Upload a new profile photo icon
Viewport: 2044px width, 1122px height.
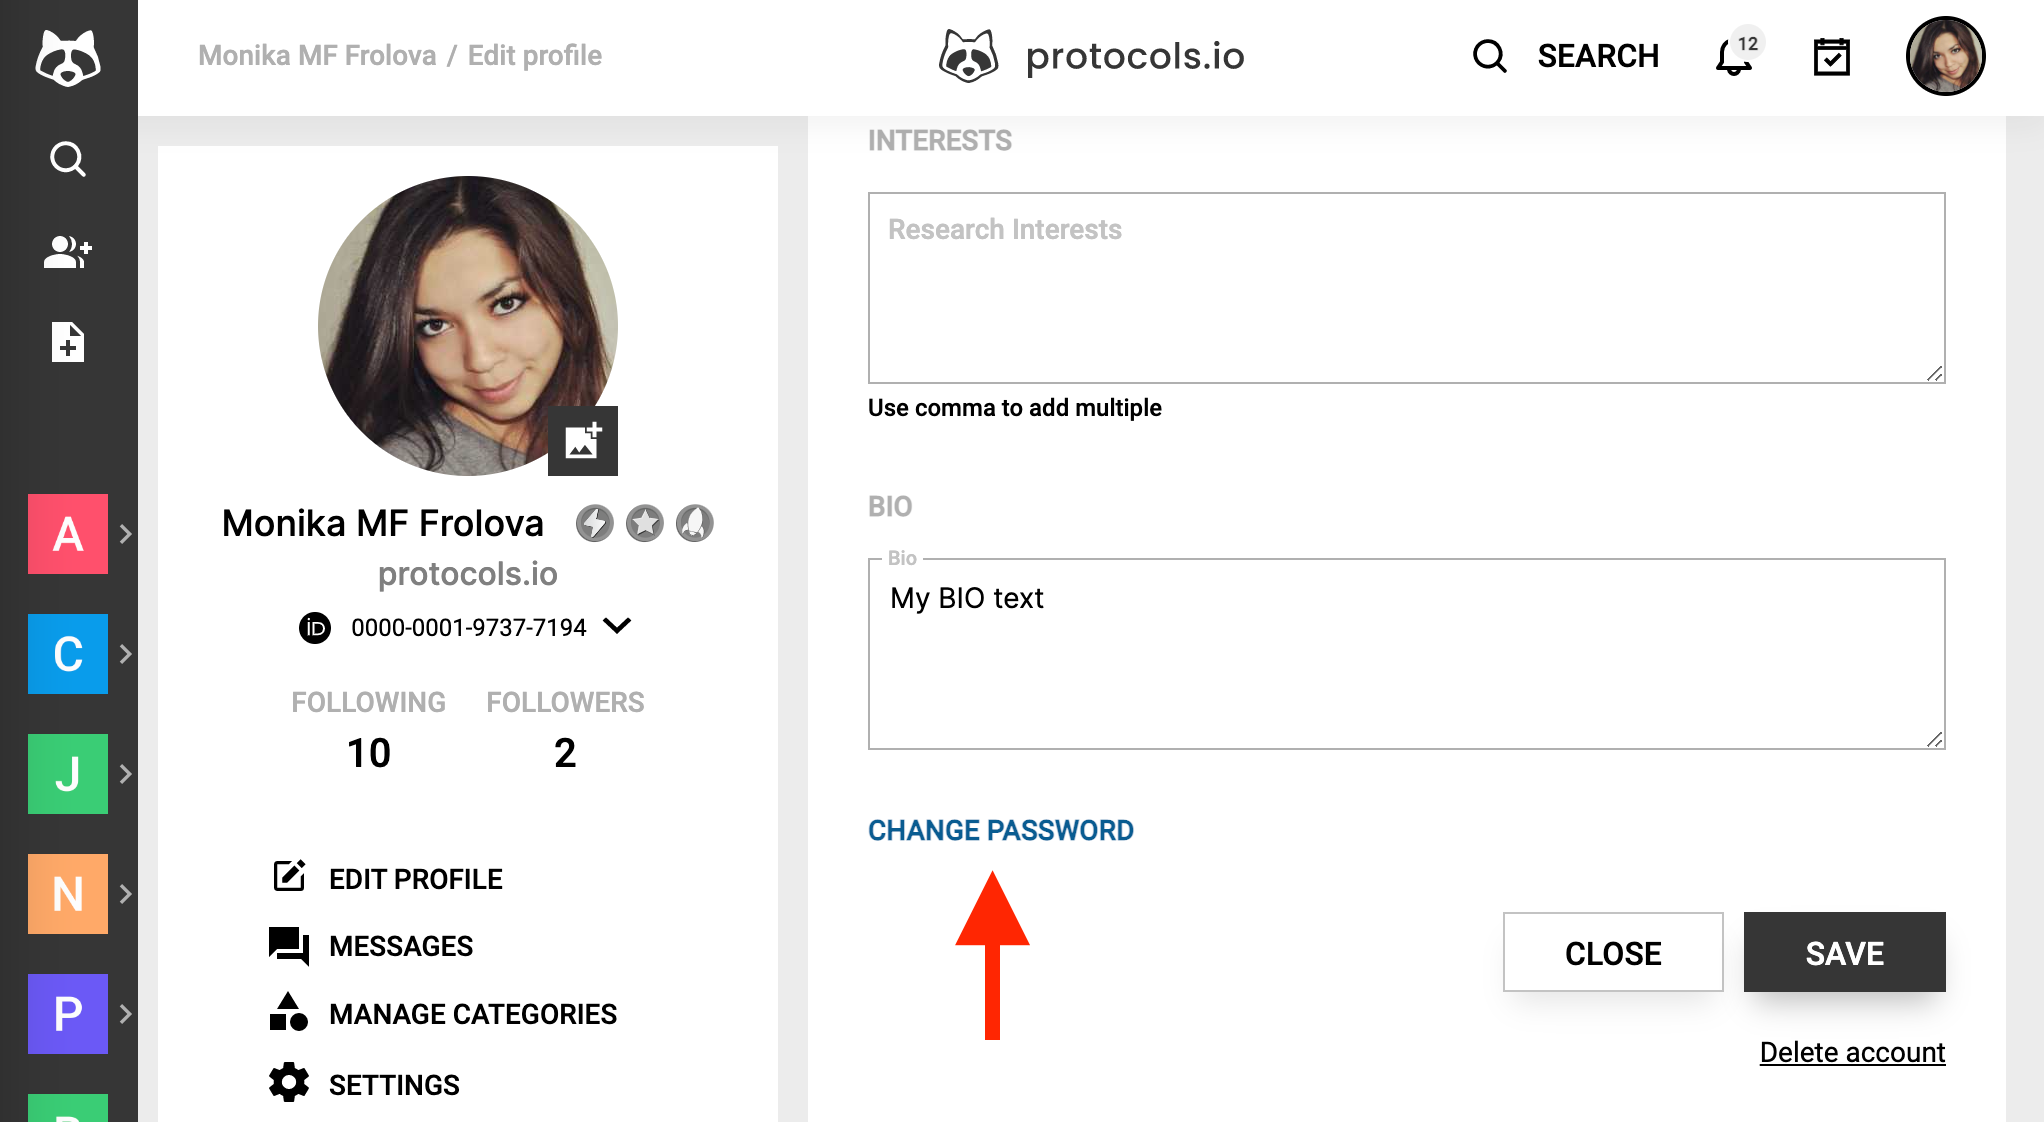[583, 441]
